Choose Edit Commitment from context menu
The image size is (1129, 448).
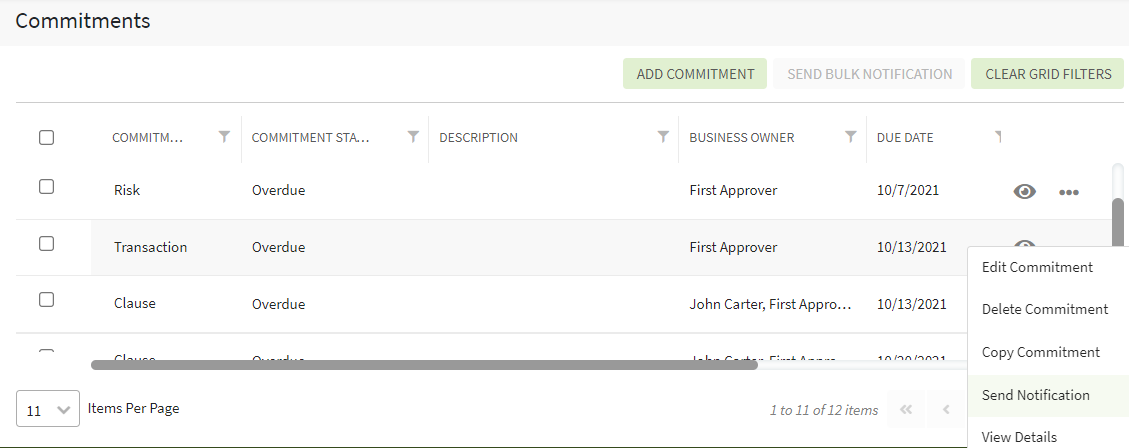1037,267
